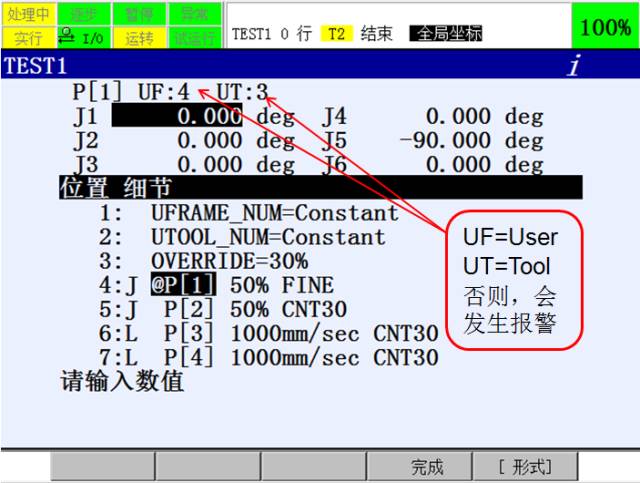Select P[2] on line 5
This screenshot has width=640, height=483.
point(189,309)
